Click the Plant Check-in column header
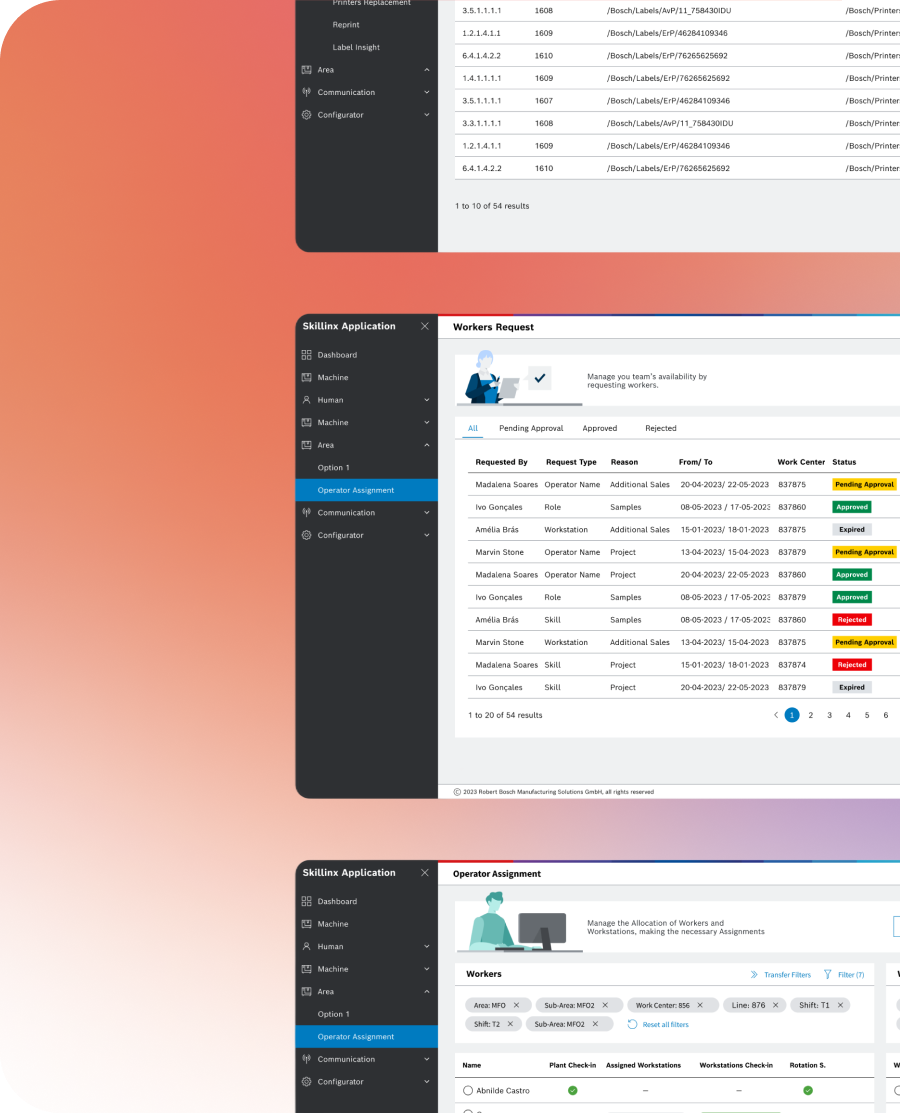 tap(572, 1065)
